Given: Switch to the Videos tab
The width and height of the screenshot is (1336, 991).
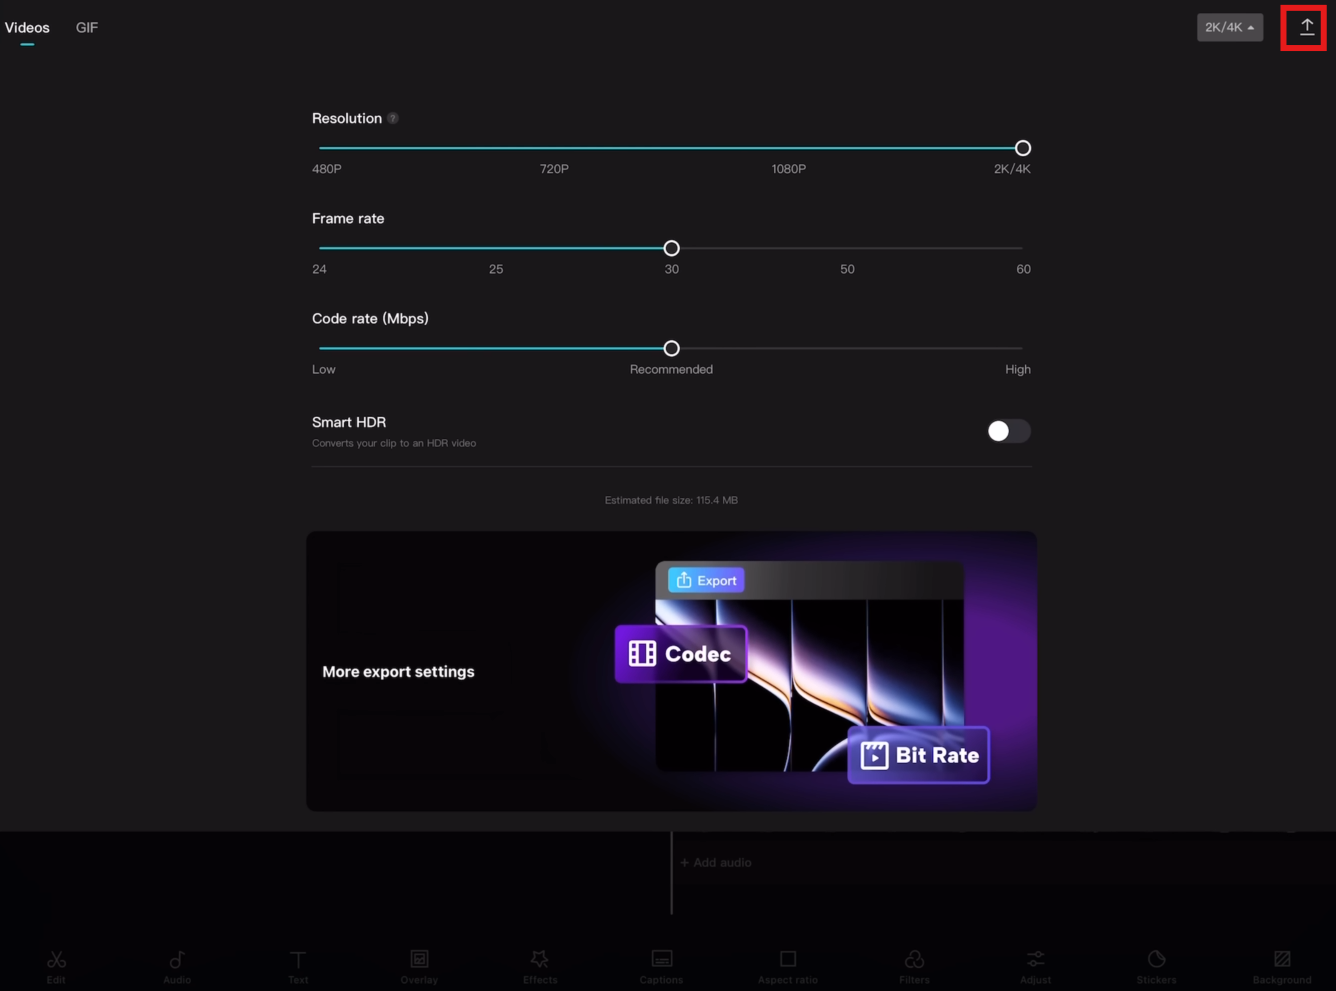Looking at the screenshot, I should click(x=27, y=27).
